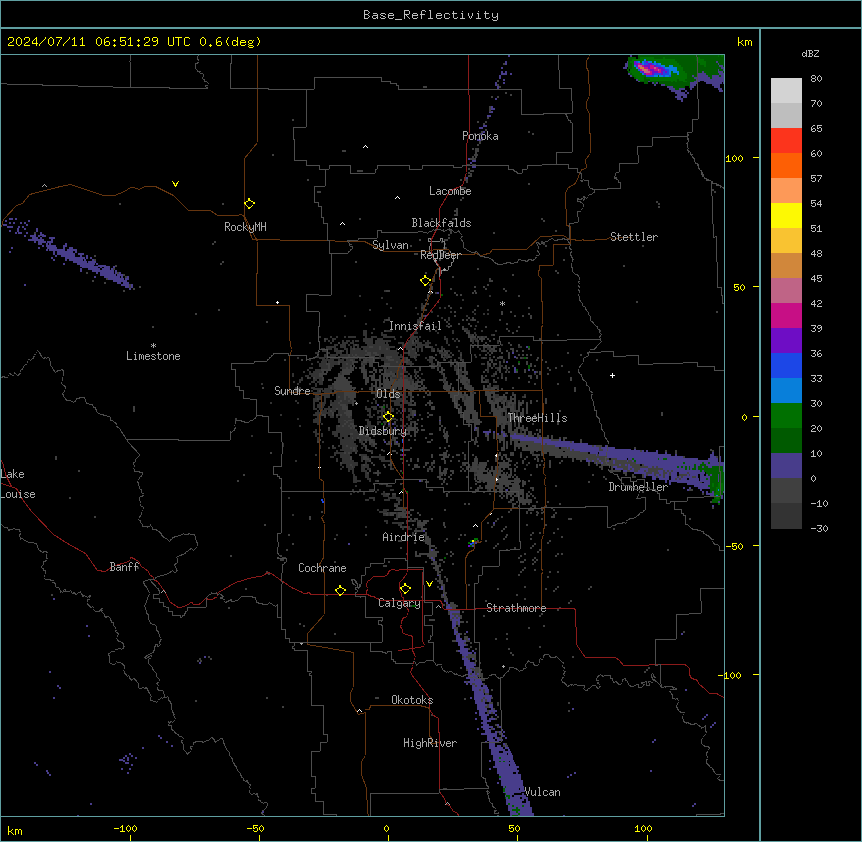Click the white cross marker north of Drumheller
The width and height of the screenshot is (862, 842).
coord(612,375)
